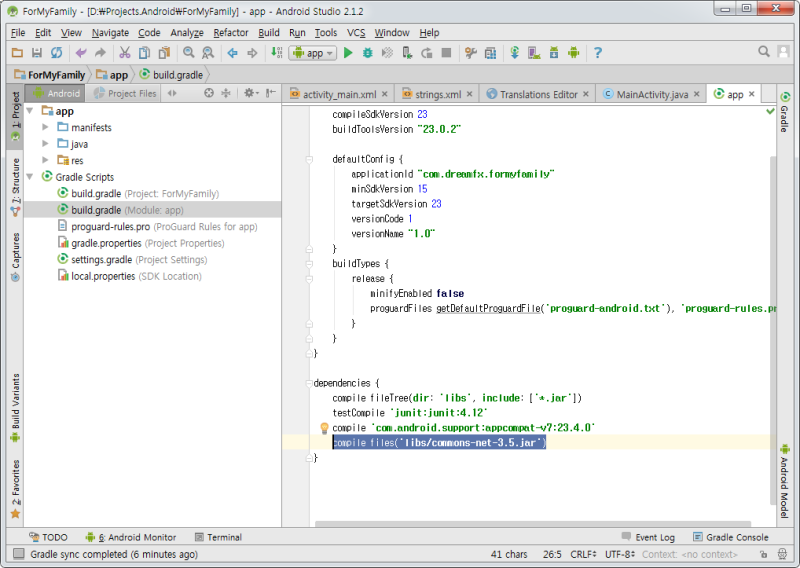Click the Save All toolbar icon
Viewport: 800px width, 568px height.
pyautogui.click(x=37, y=53)
